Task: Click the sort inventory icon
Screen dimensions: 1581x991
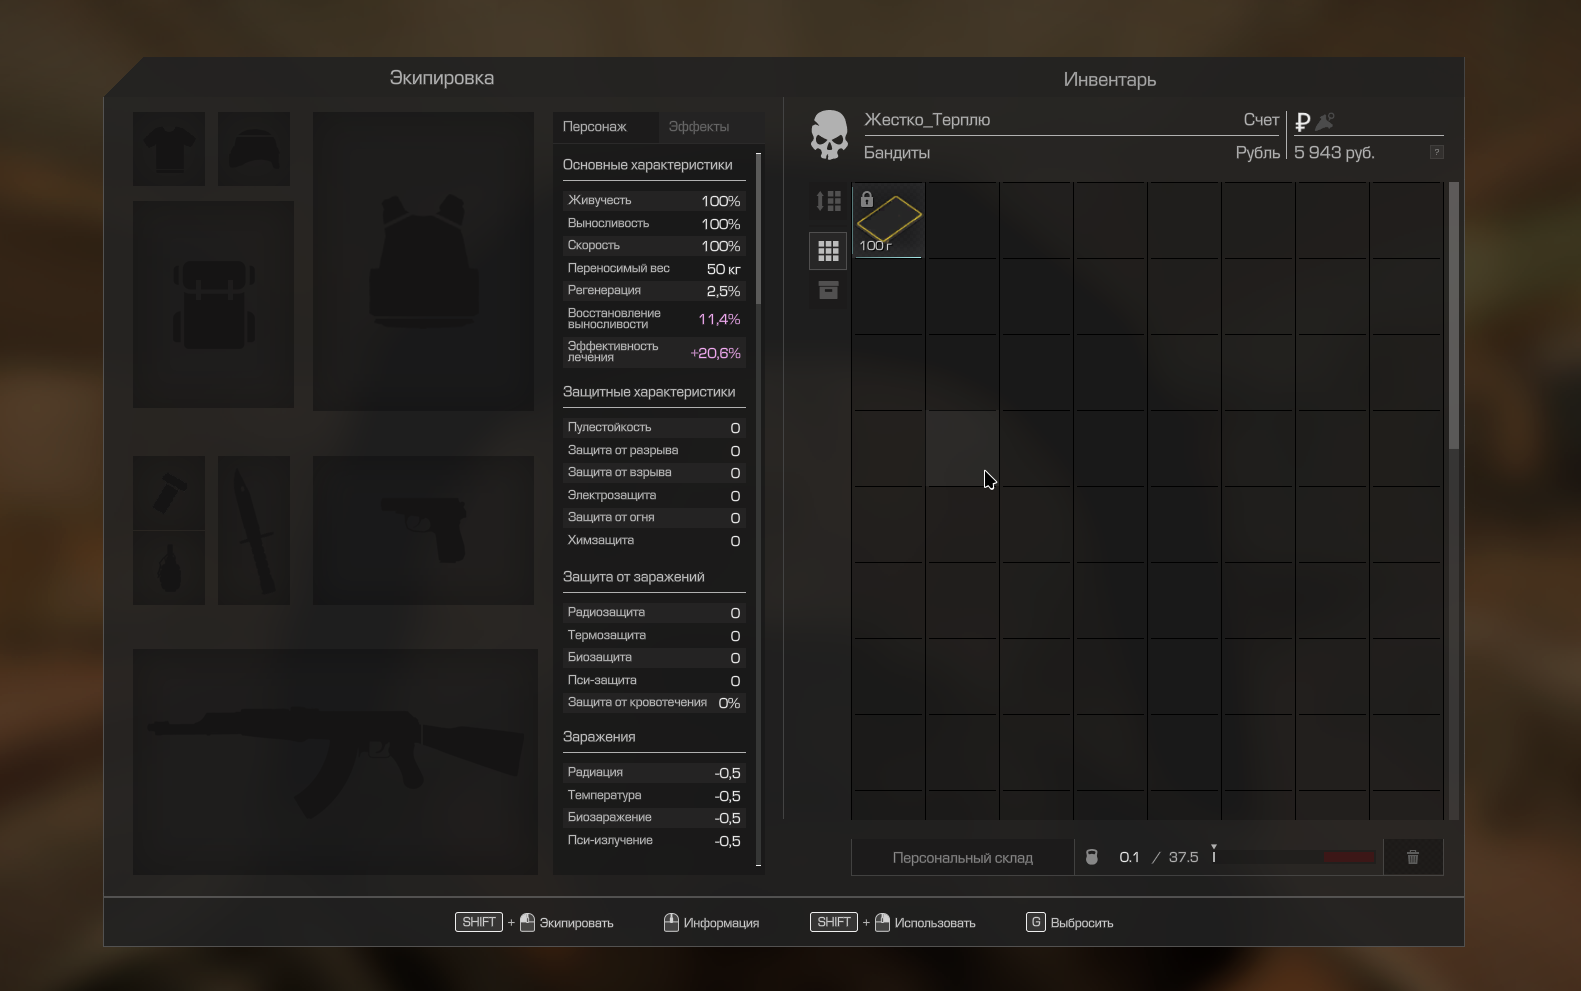Action: coord(828,201)
